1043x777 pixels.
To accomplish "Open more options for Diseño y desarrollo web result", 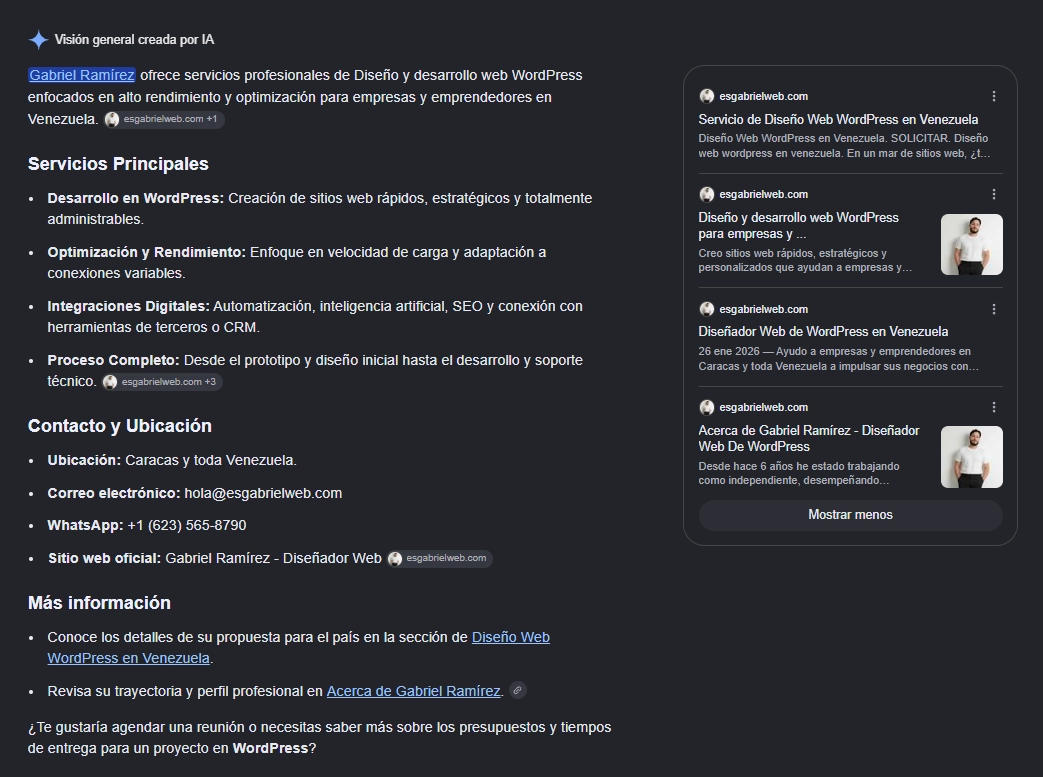I will pos(994,194).
